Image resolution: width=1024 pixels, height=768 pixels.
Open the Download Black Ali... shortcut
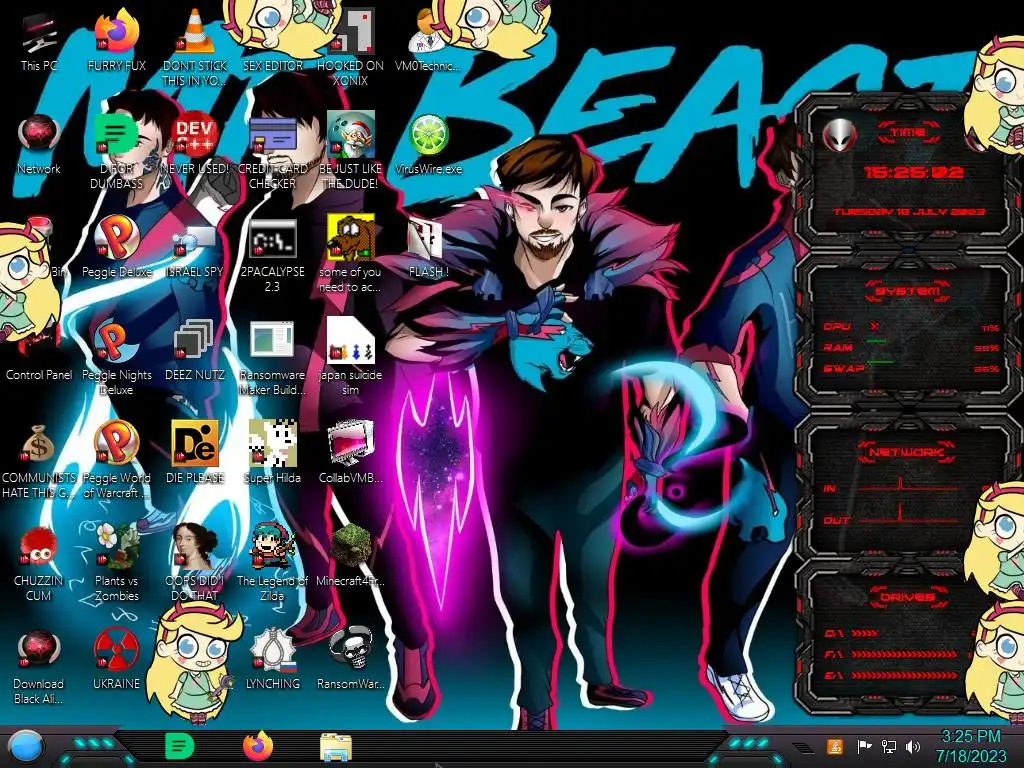click(39, 666)
